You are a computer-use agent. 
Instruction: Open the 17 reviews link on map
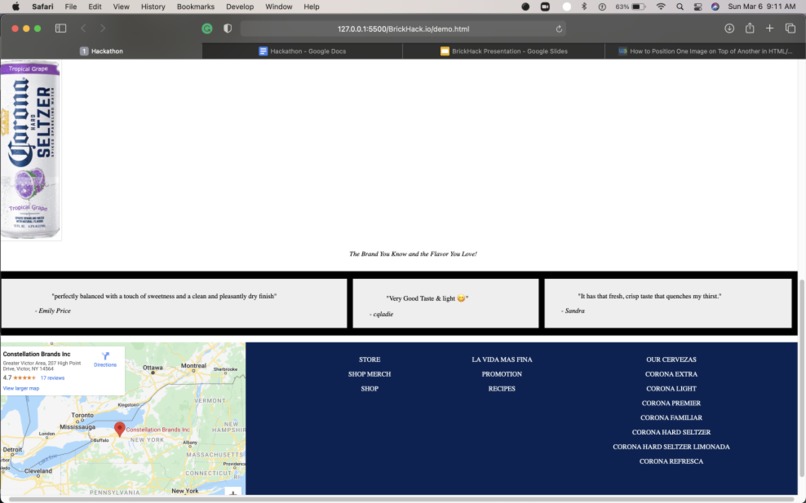[x=52, y=378]
